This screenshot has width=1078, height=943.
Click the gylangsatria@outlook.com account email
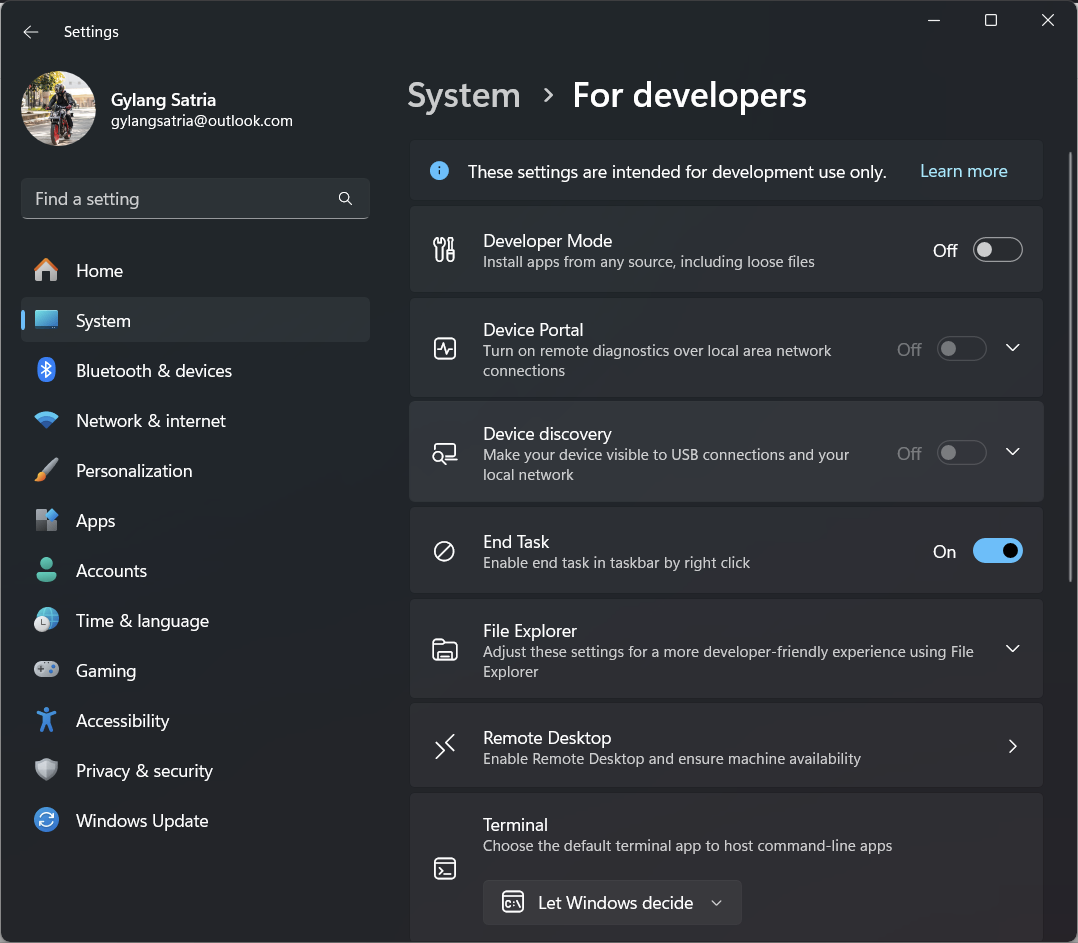pyautogui.click(x=201, y=121)
